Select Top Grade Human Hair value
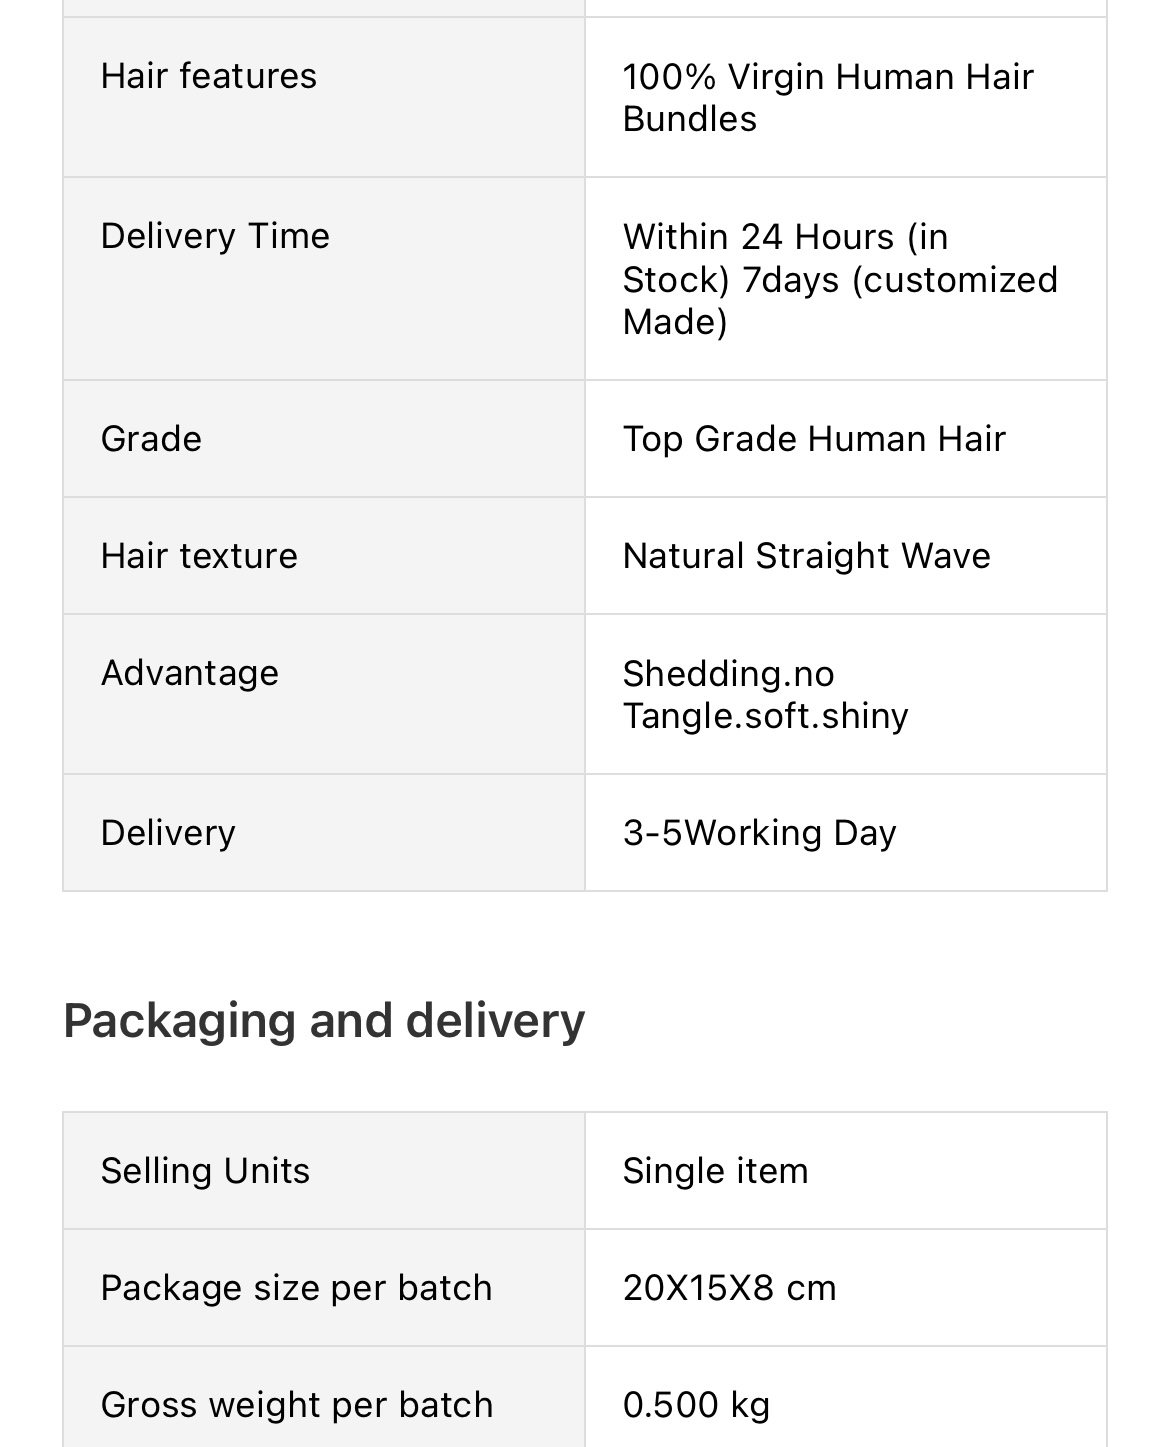 pyautogui.click(x=814, y=439)
